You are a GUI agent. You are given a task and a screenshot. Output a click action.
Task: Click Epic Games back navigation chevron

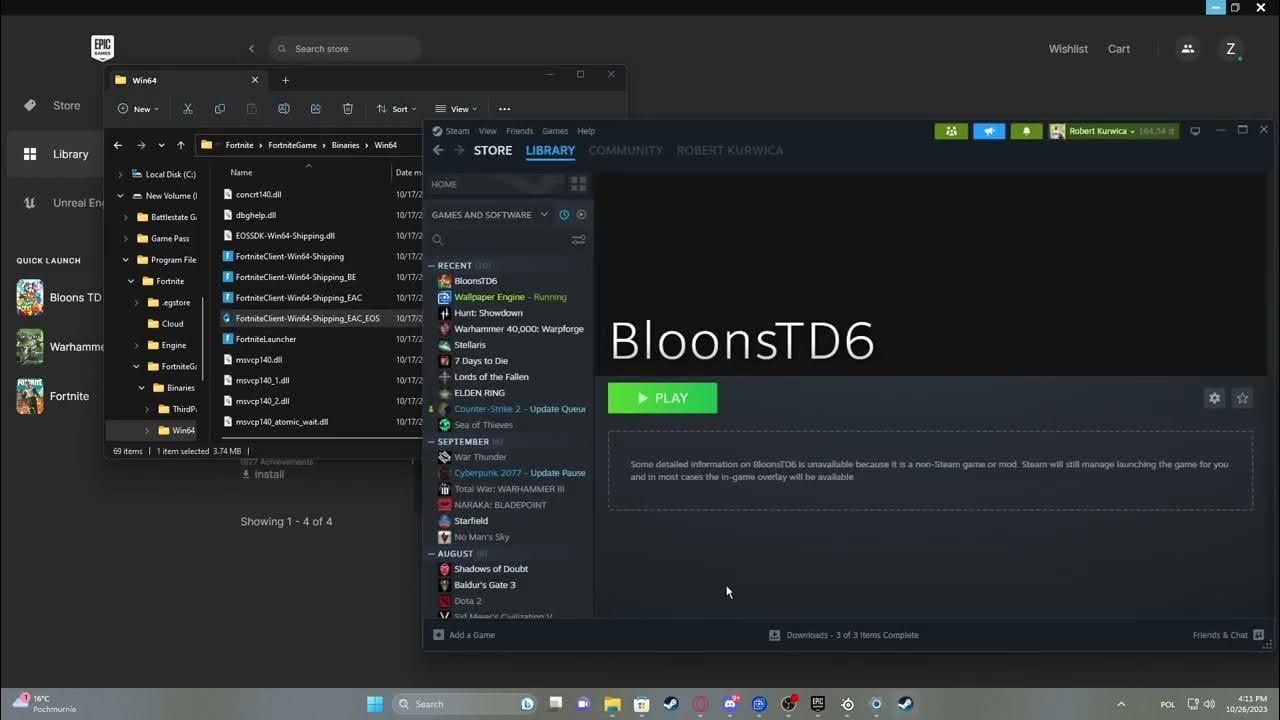[251, 48]
